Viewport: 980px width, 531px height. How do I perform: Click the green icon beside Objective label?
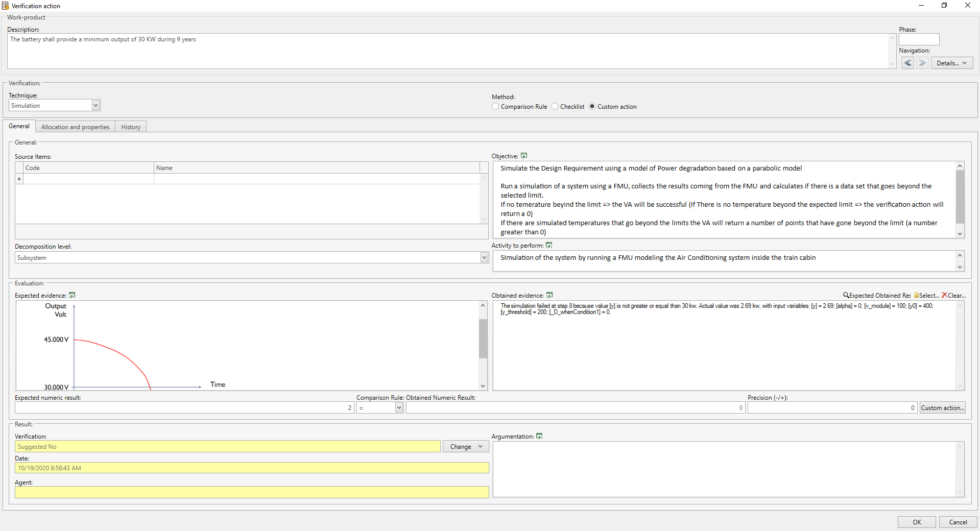[524, 156]
